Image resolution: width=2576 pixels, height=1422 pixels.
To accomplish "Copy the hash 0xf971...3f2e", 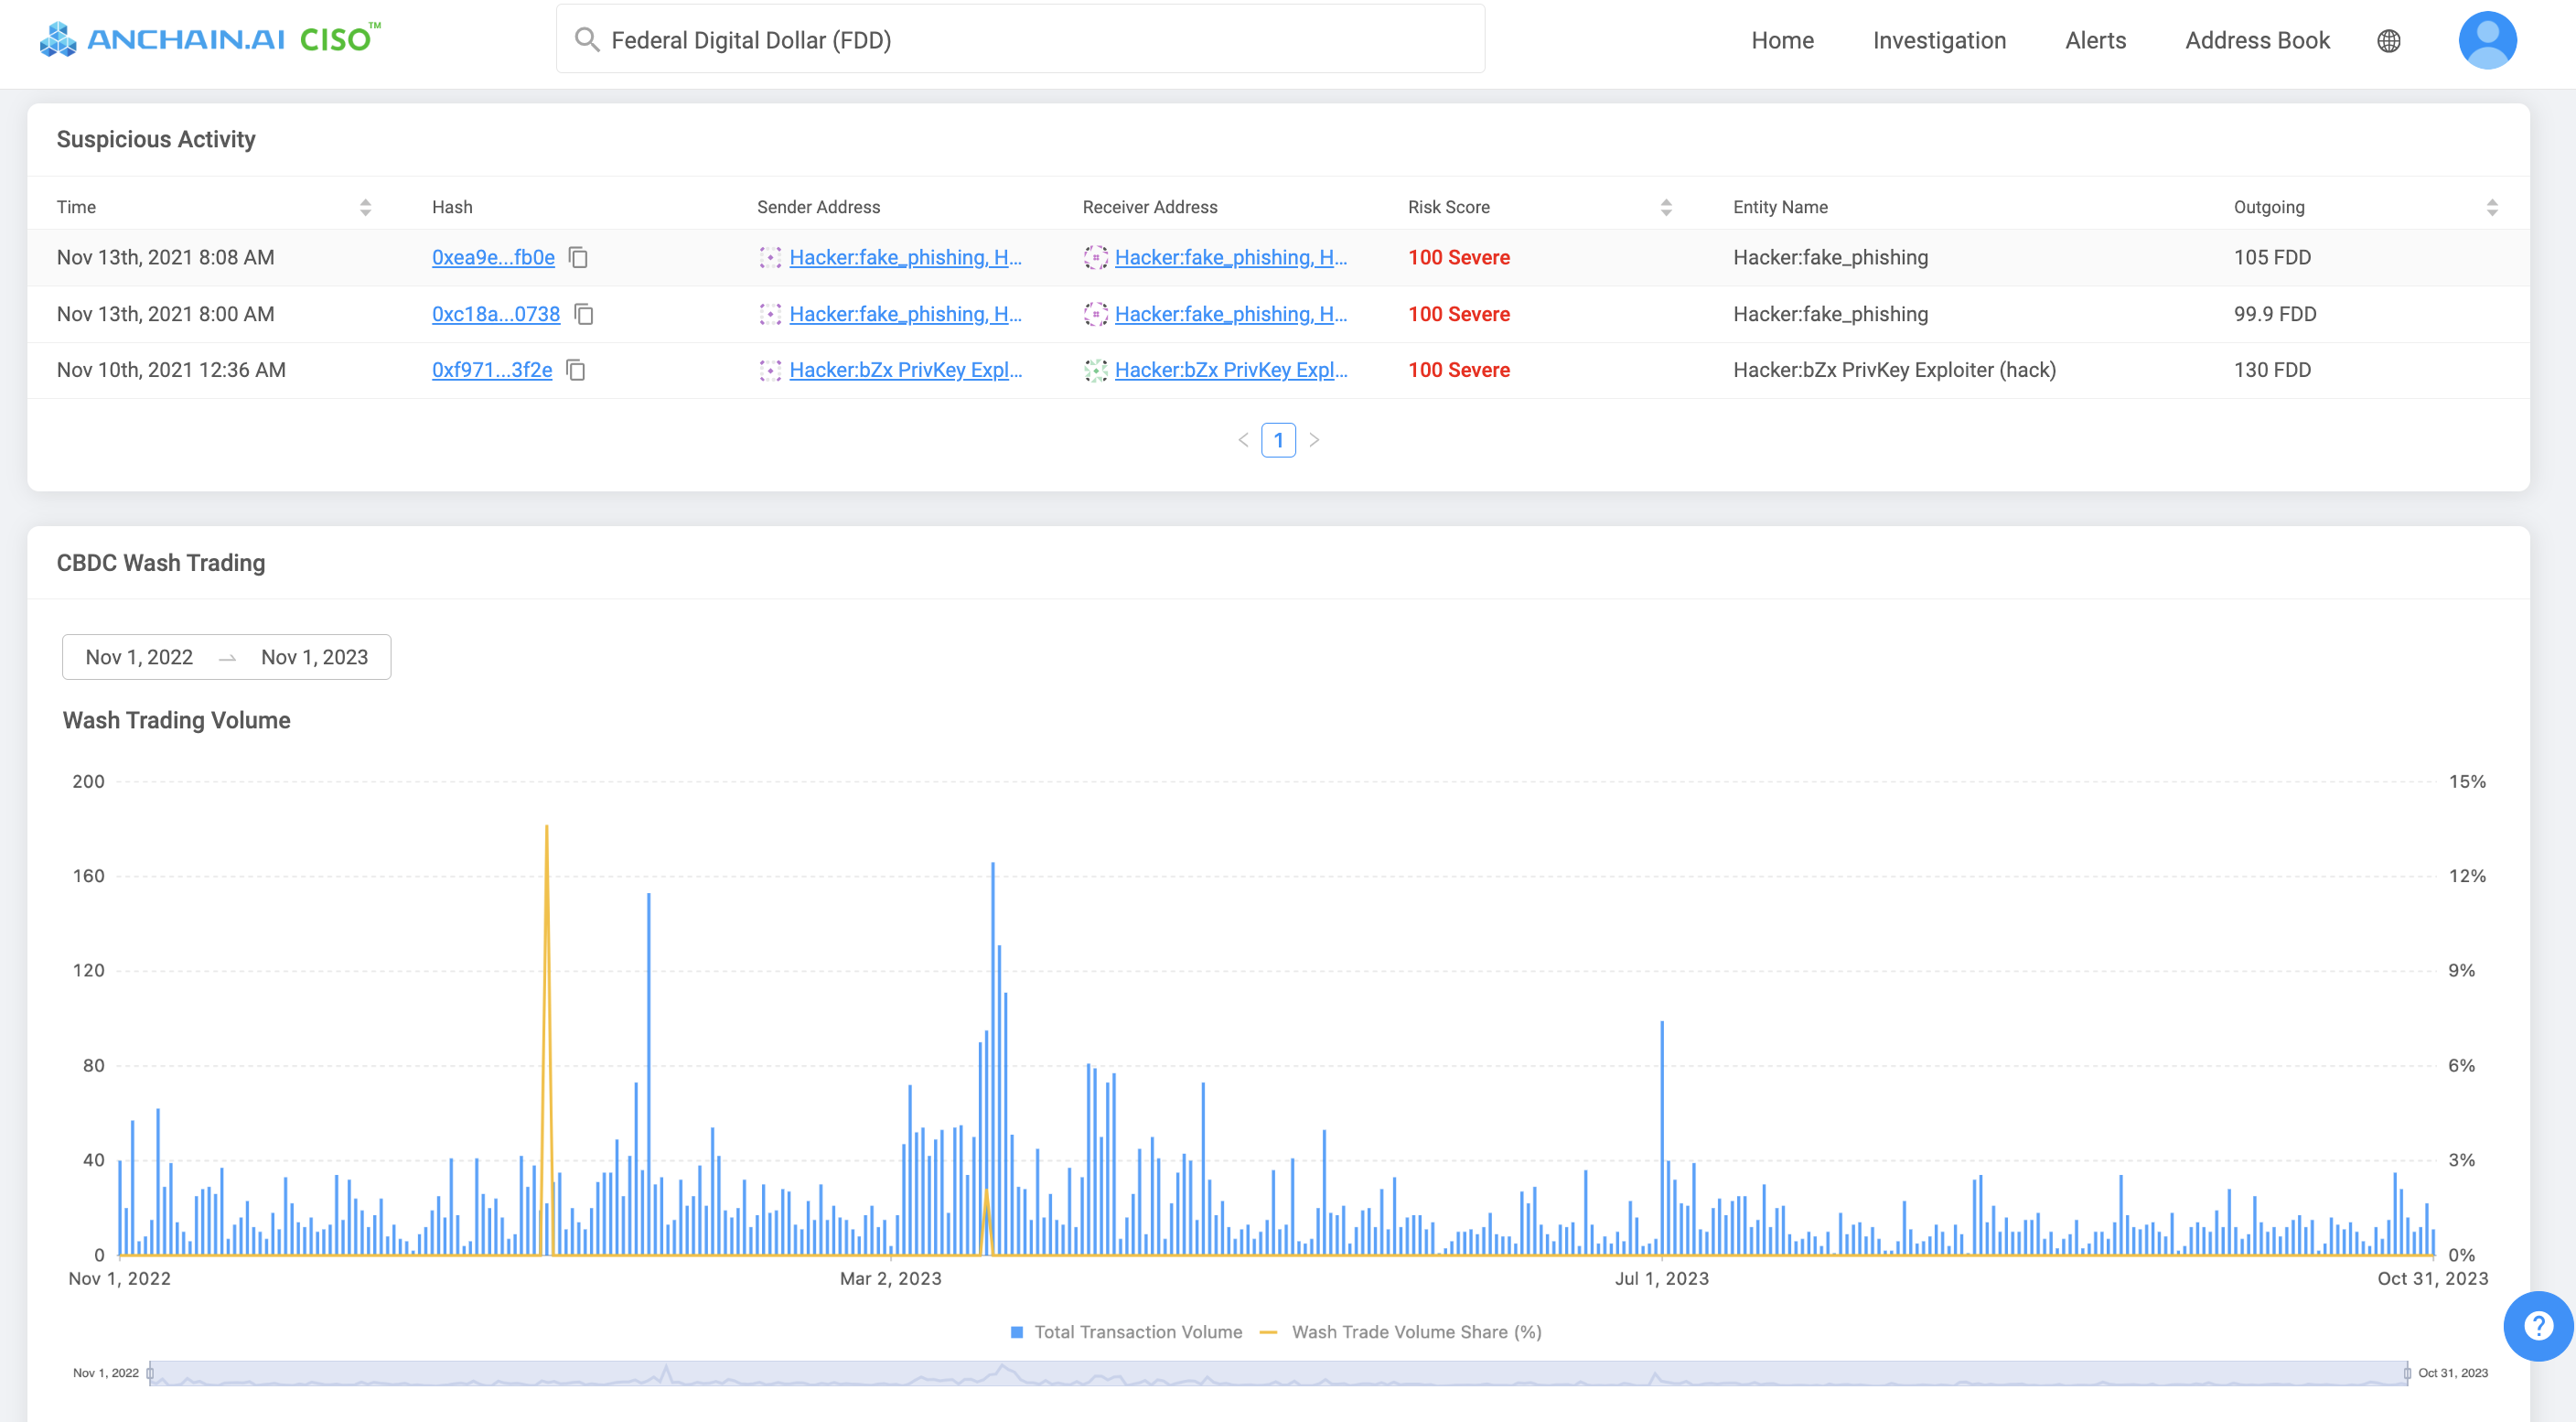I will click(x=575, y=369).
